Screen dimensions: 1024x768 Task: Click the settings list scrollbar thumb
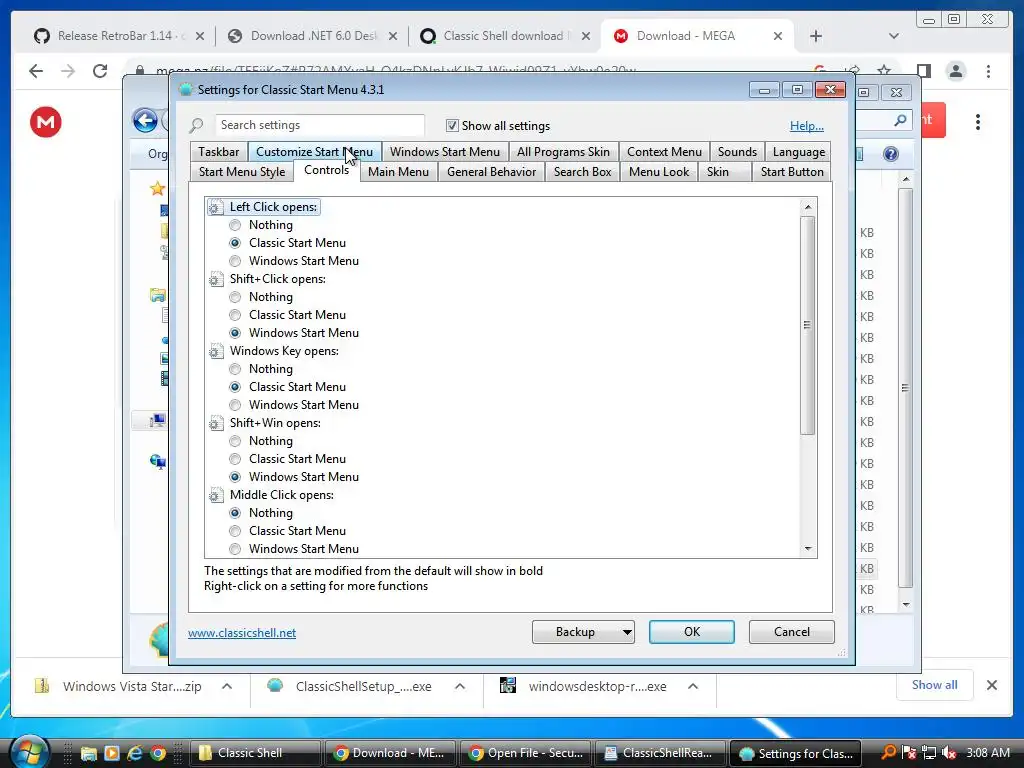coord(808,325)
